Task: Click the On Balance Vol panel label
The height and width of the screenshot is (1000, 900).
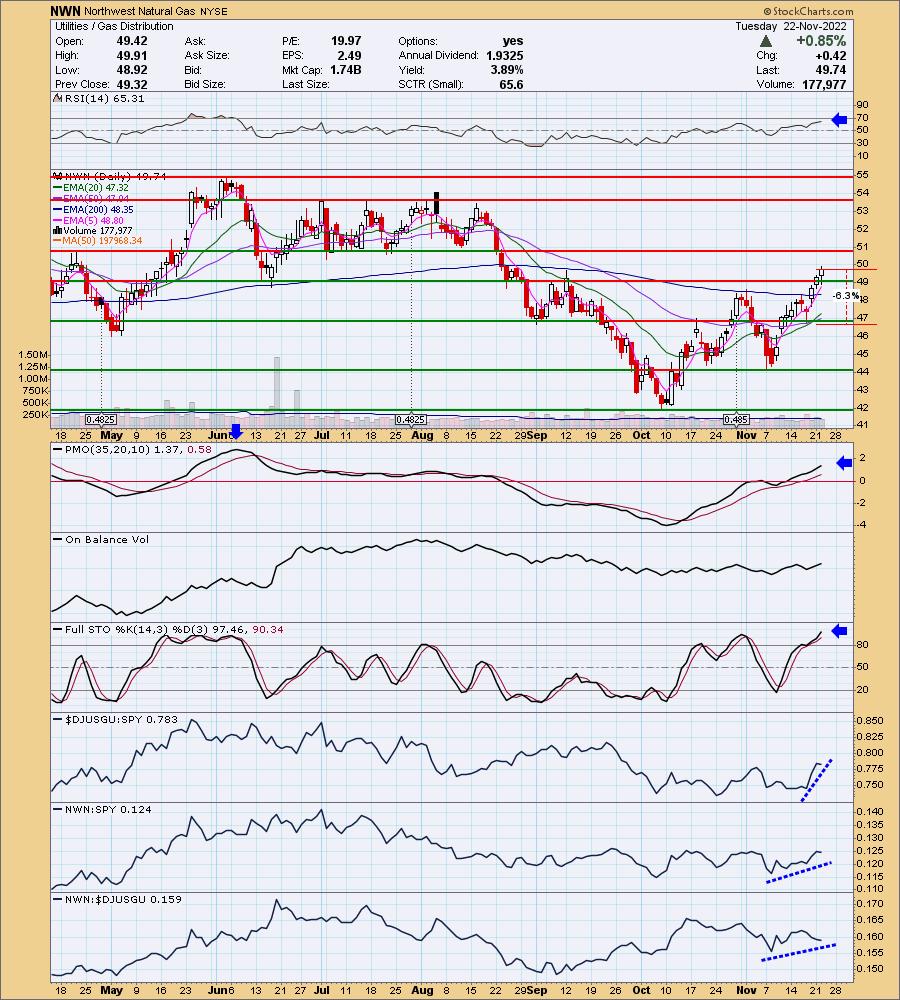Action: pyautogui.click(x=107, y=540)
